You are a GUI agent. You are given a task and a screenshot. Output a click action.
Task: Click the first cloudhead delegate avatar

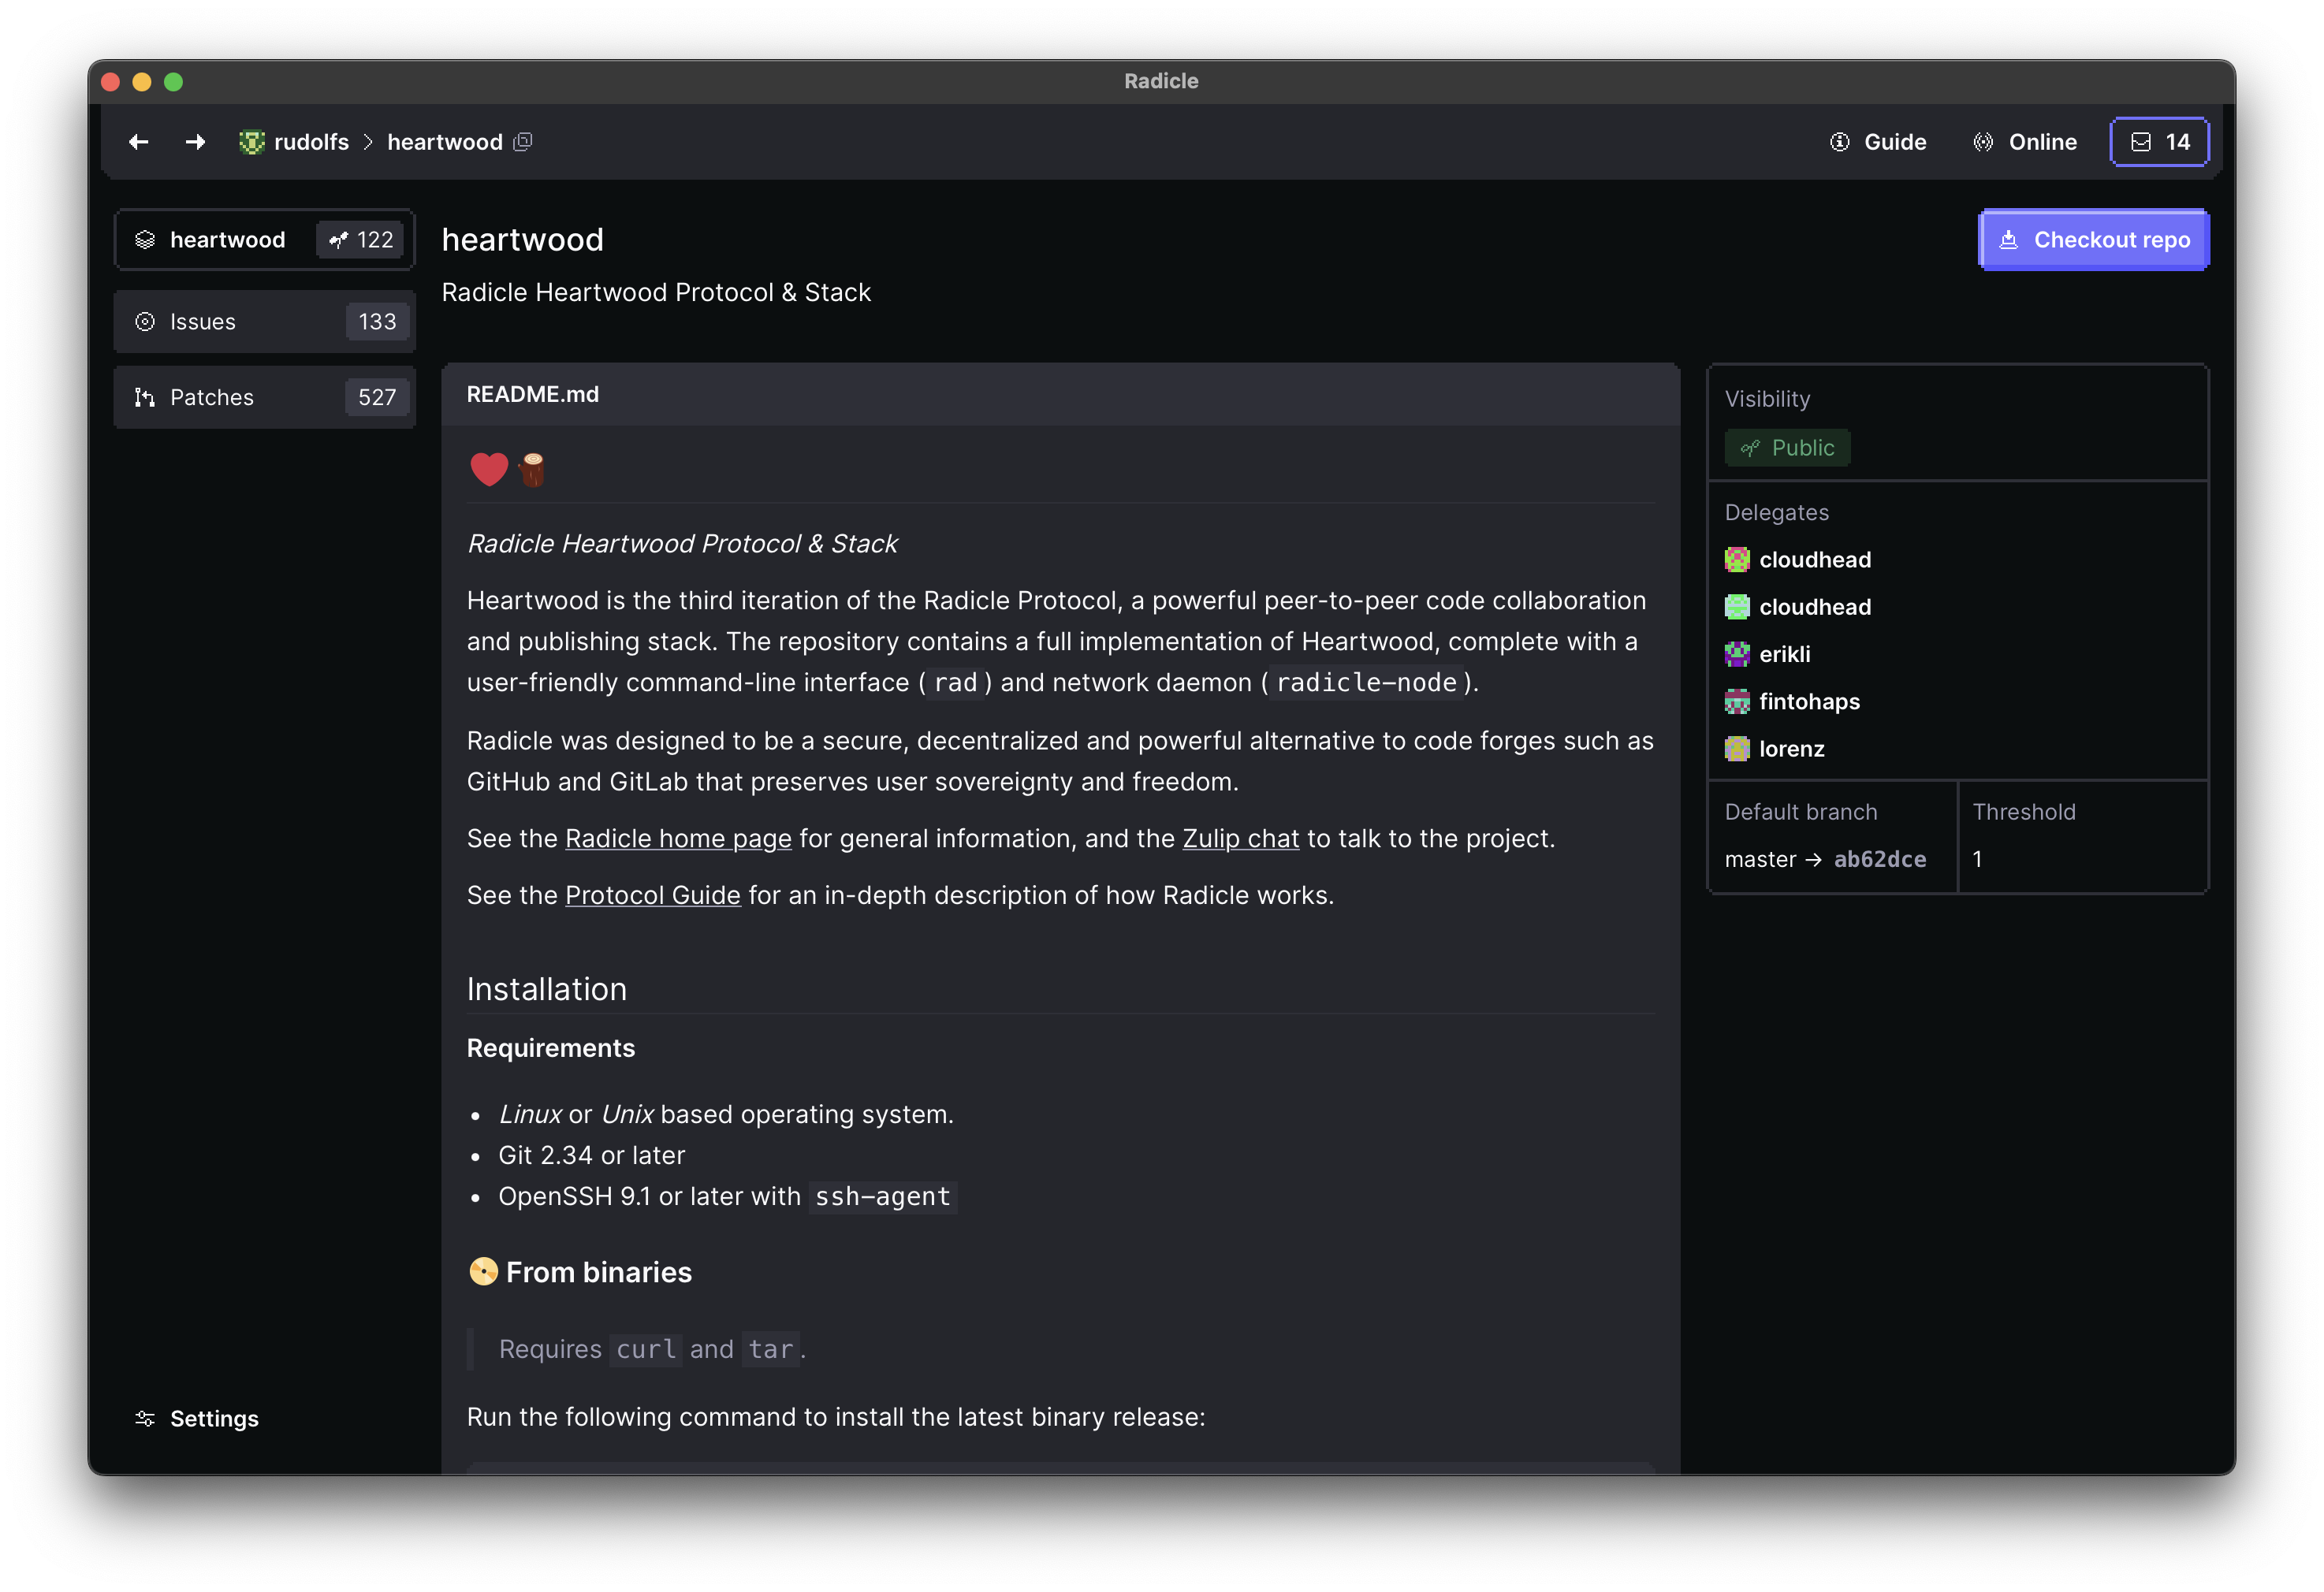[x=1738, y=560]
